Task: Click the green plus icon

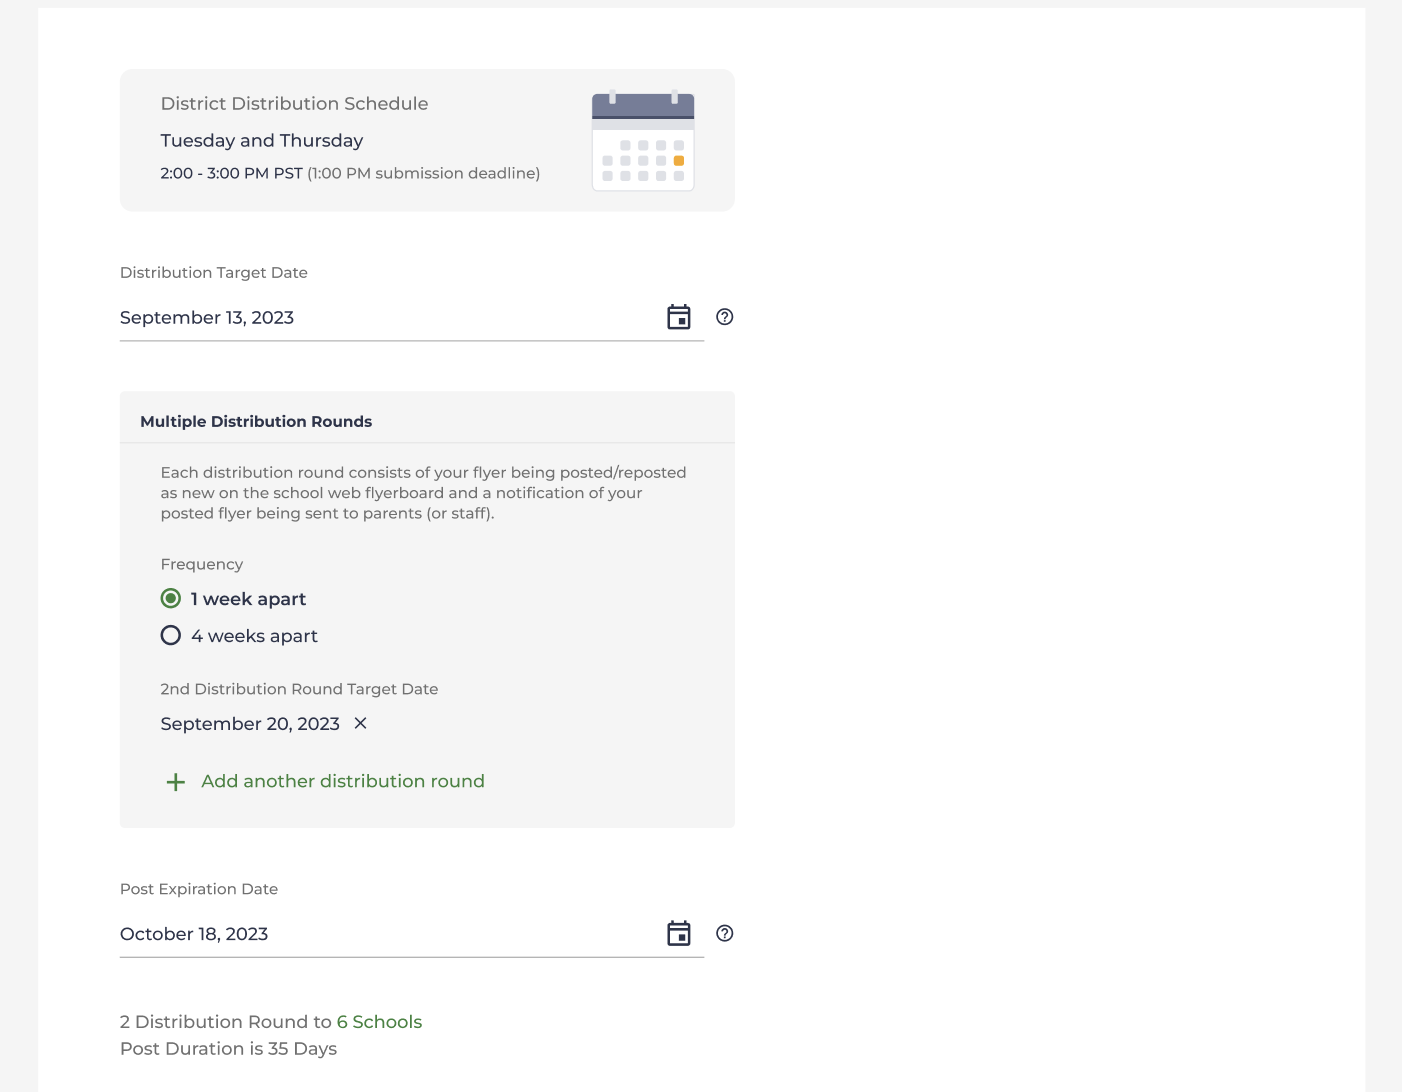Action: 176,782
